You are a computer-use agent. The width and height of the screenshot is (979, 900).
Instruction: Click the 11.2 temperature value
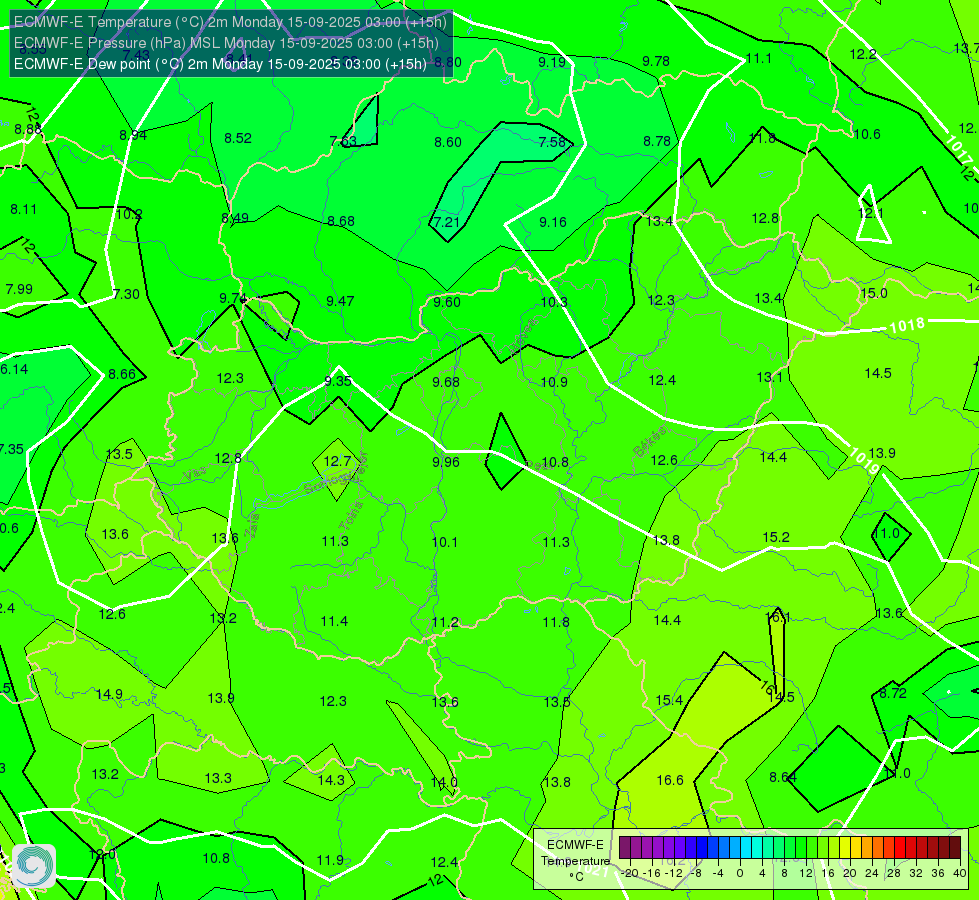tap(445, 622)
